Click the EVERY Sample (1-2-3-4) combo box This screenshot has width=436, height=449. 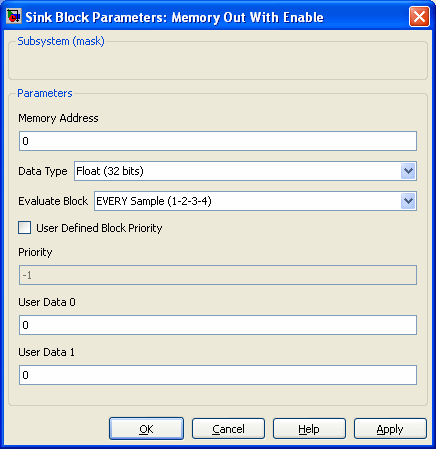click(255, 201)
